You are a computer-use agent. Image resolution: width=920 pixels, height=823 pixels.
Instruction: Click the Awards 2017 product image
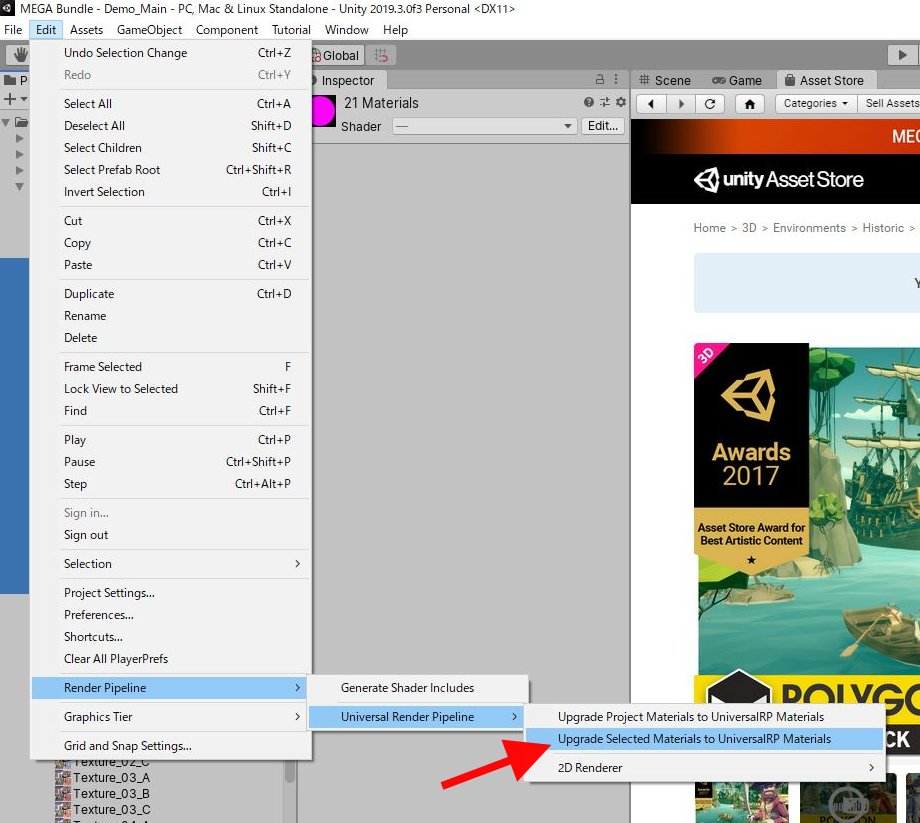click(x=807, y=509)
